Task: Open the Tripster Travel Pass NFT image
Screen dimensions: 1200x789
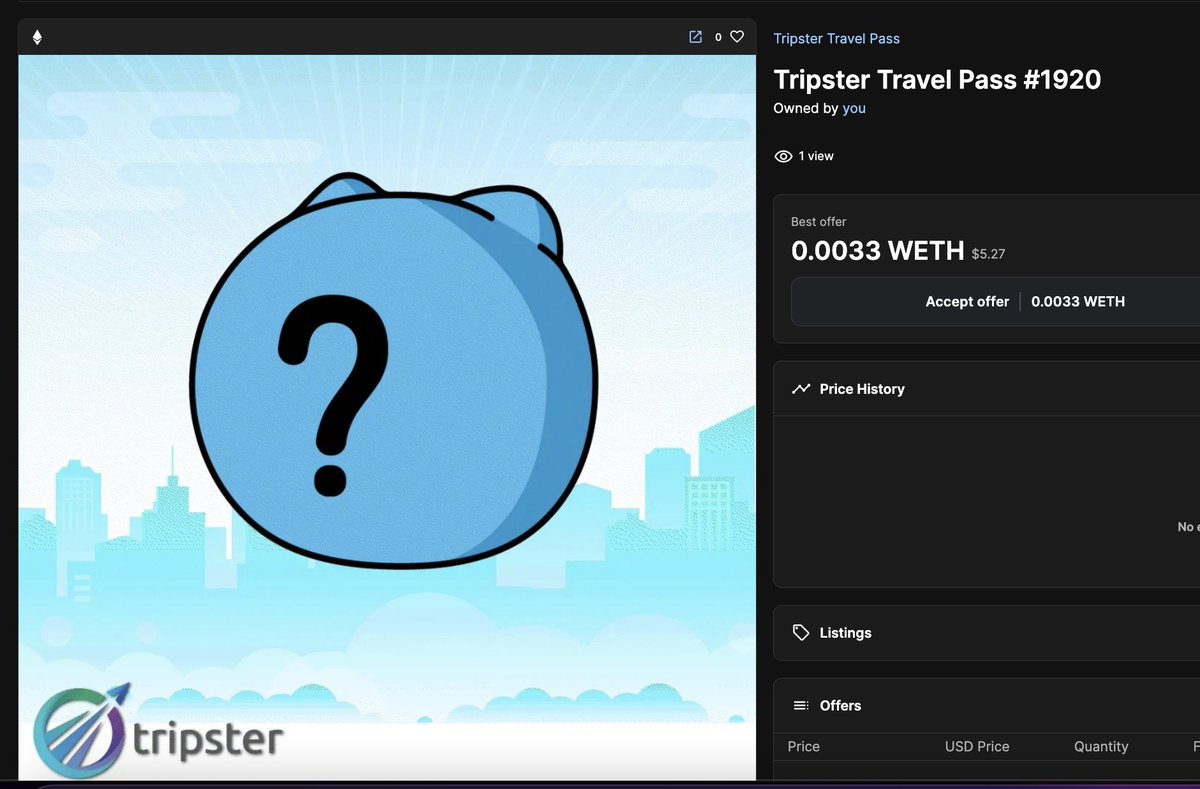Action: [387, 417]
